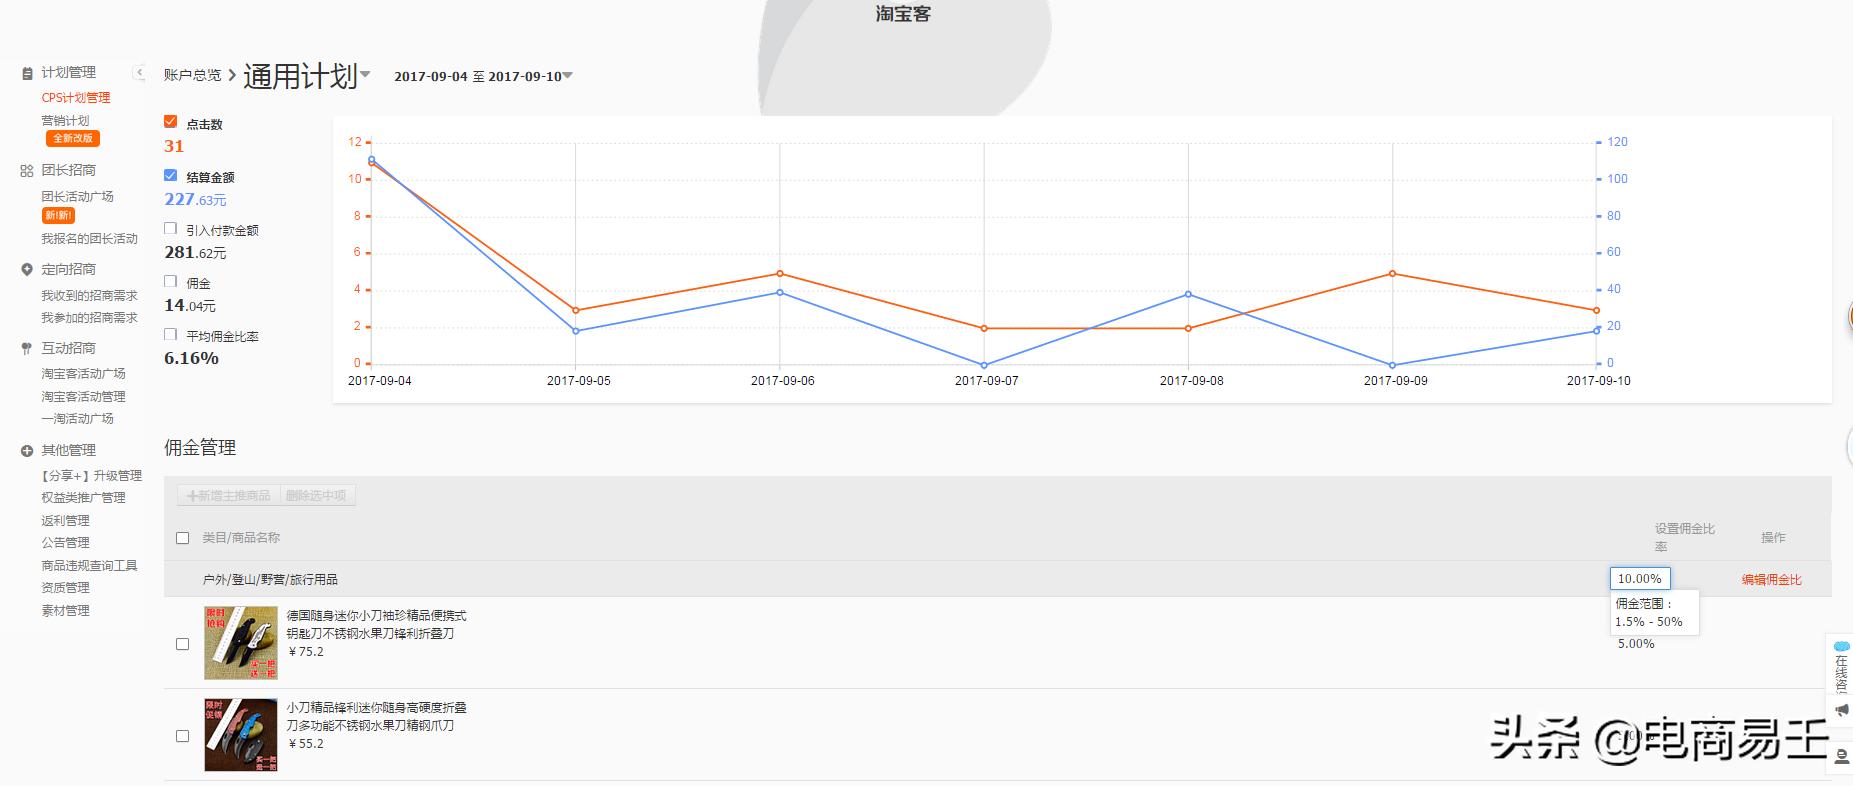The height and width of the screenshot is (786, 1853).
Task: Open CPS计划管理 menu item
Action: tap(76, 98)
